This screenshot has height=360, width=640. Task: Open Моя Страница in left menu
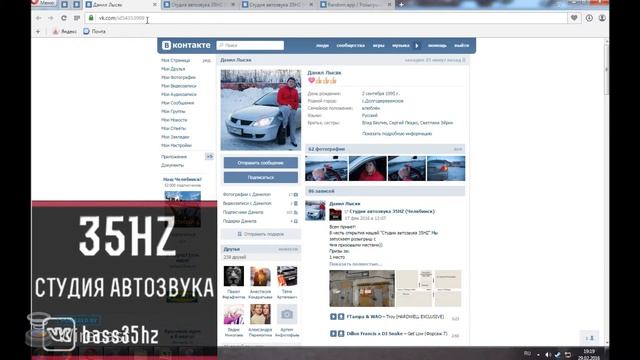coord(176,60)
